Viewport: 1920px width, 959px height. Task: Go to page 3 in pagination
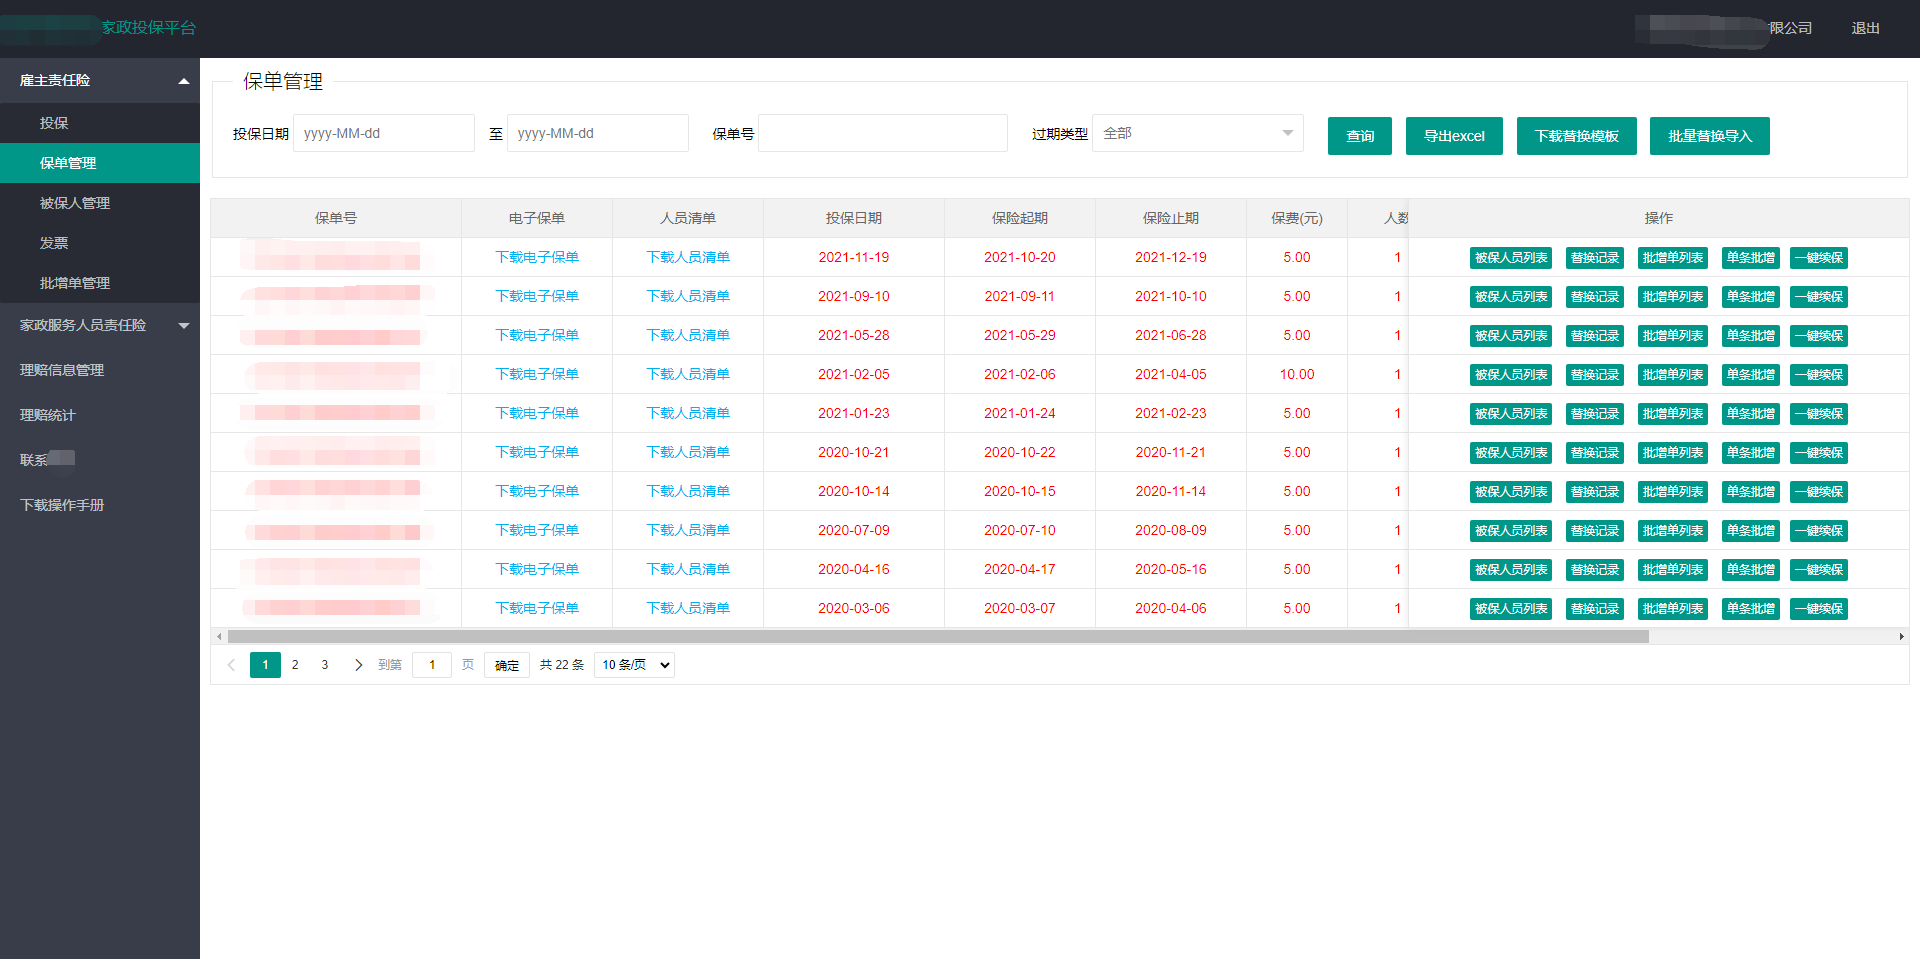tap(325, 665)
